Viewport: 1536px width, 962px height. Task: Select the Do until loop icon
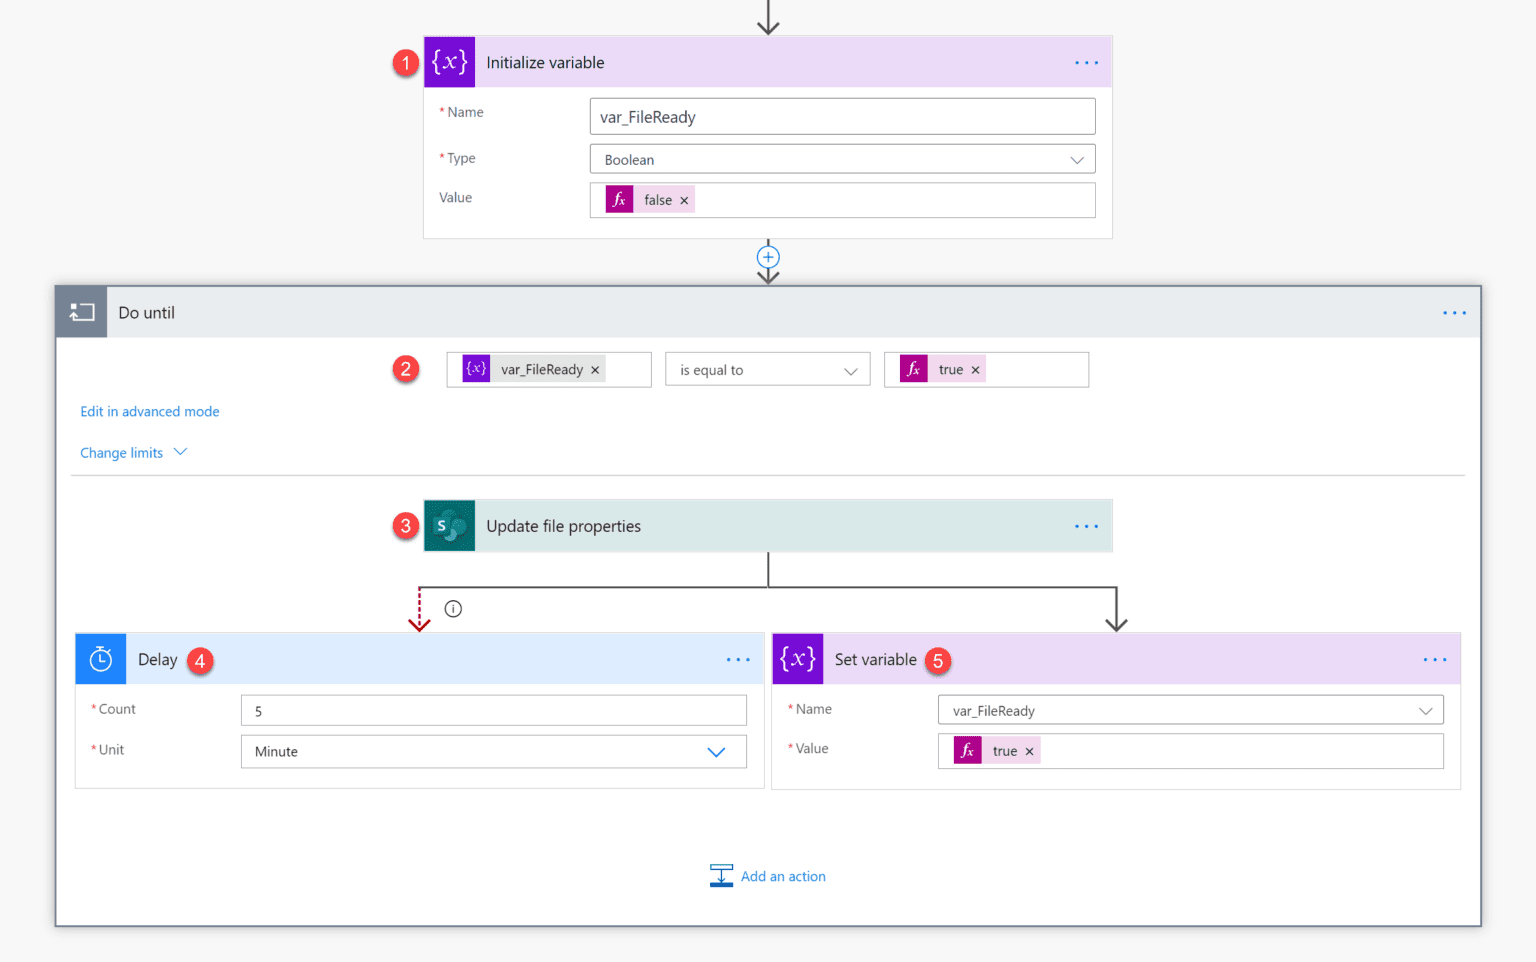[x=80, y=311]
